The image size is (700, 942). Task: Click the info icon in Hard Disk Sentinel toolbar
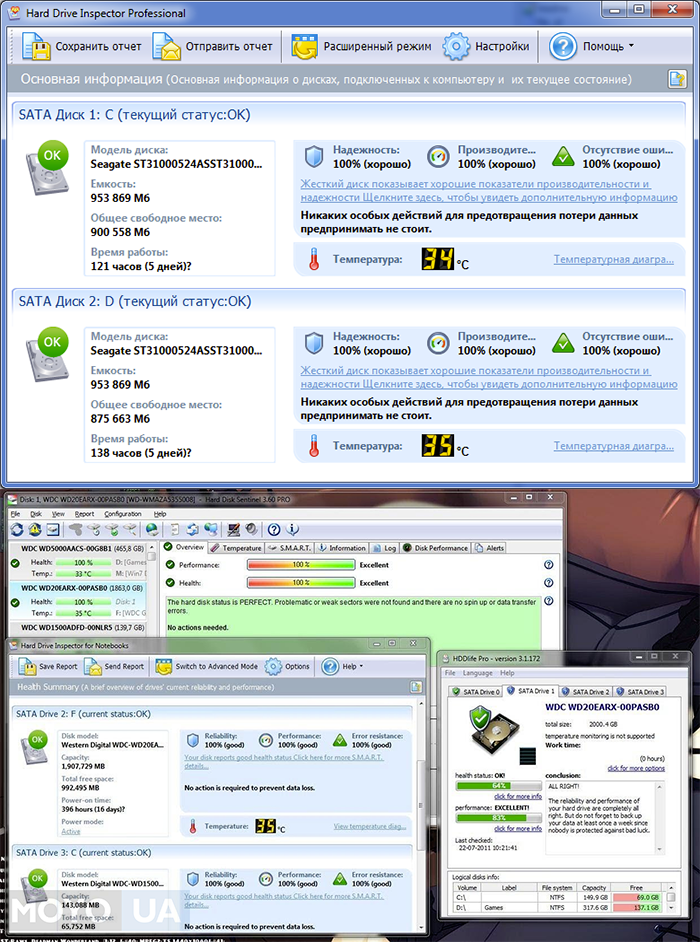[292, 529]
